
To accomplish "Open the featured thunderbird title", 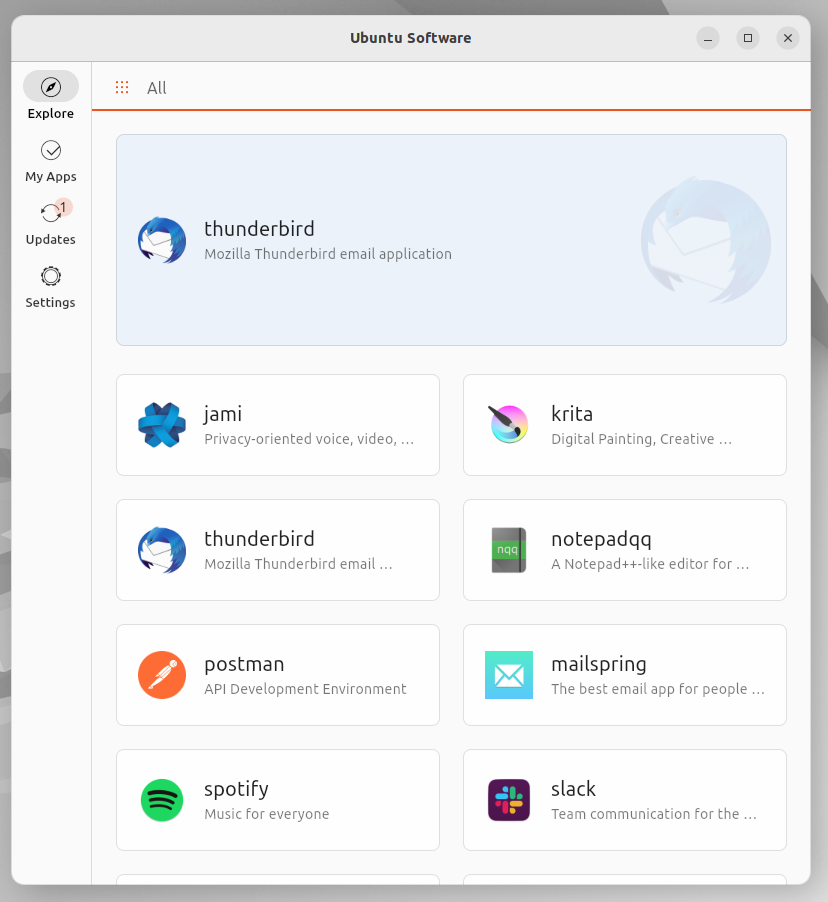I will pos(259,229).
